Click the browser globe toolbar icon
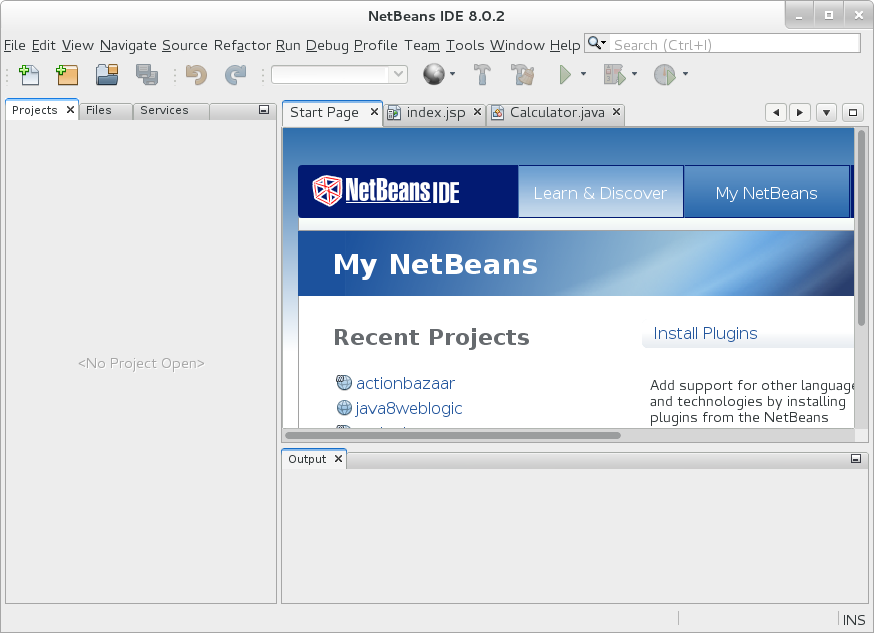The width and height of the screenshot is (874, 633). click(x=434, y=74)
